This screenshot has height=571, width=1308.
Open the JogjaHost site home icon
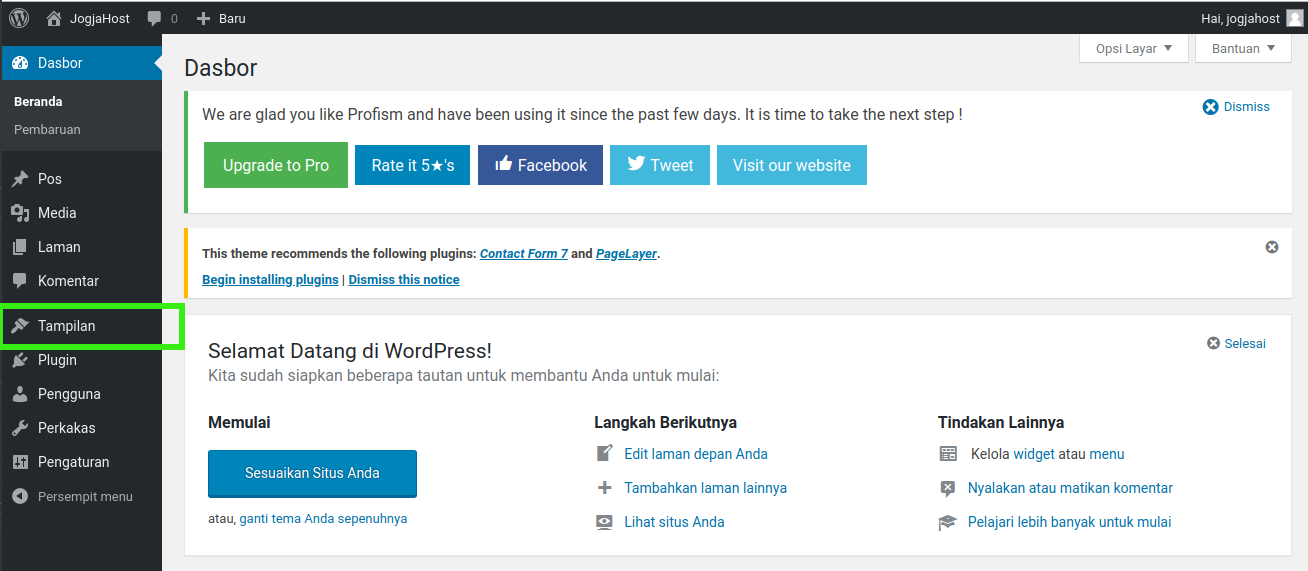pyautogui.click(x=54, y=18)
